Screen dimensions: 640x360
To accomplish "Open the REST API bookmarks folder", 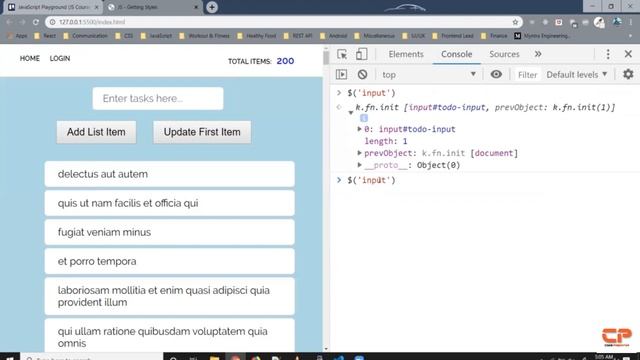I will click(298, 36).
